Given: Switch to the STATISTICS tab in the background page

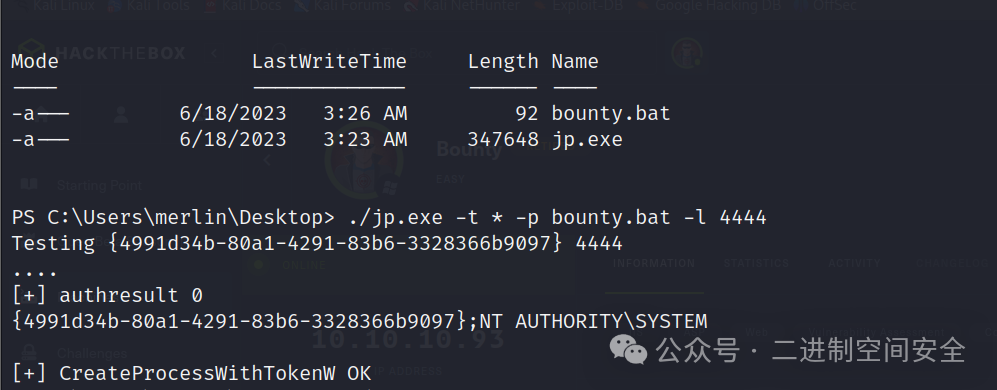Looking at the screenshot, I should [x=756, y=263].
